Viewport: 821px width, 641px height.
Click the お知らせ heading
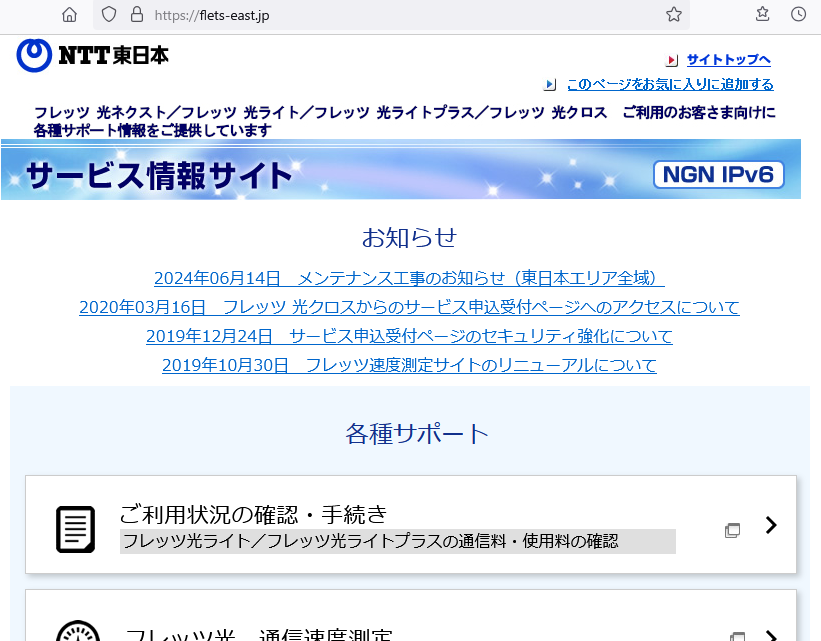[409, 237]
